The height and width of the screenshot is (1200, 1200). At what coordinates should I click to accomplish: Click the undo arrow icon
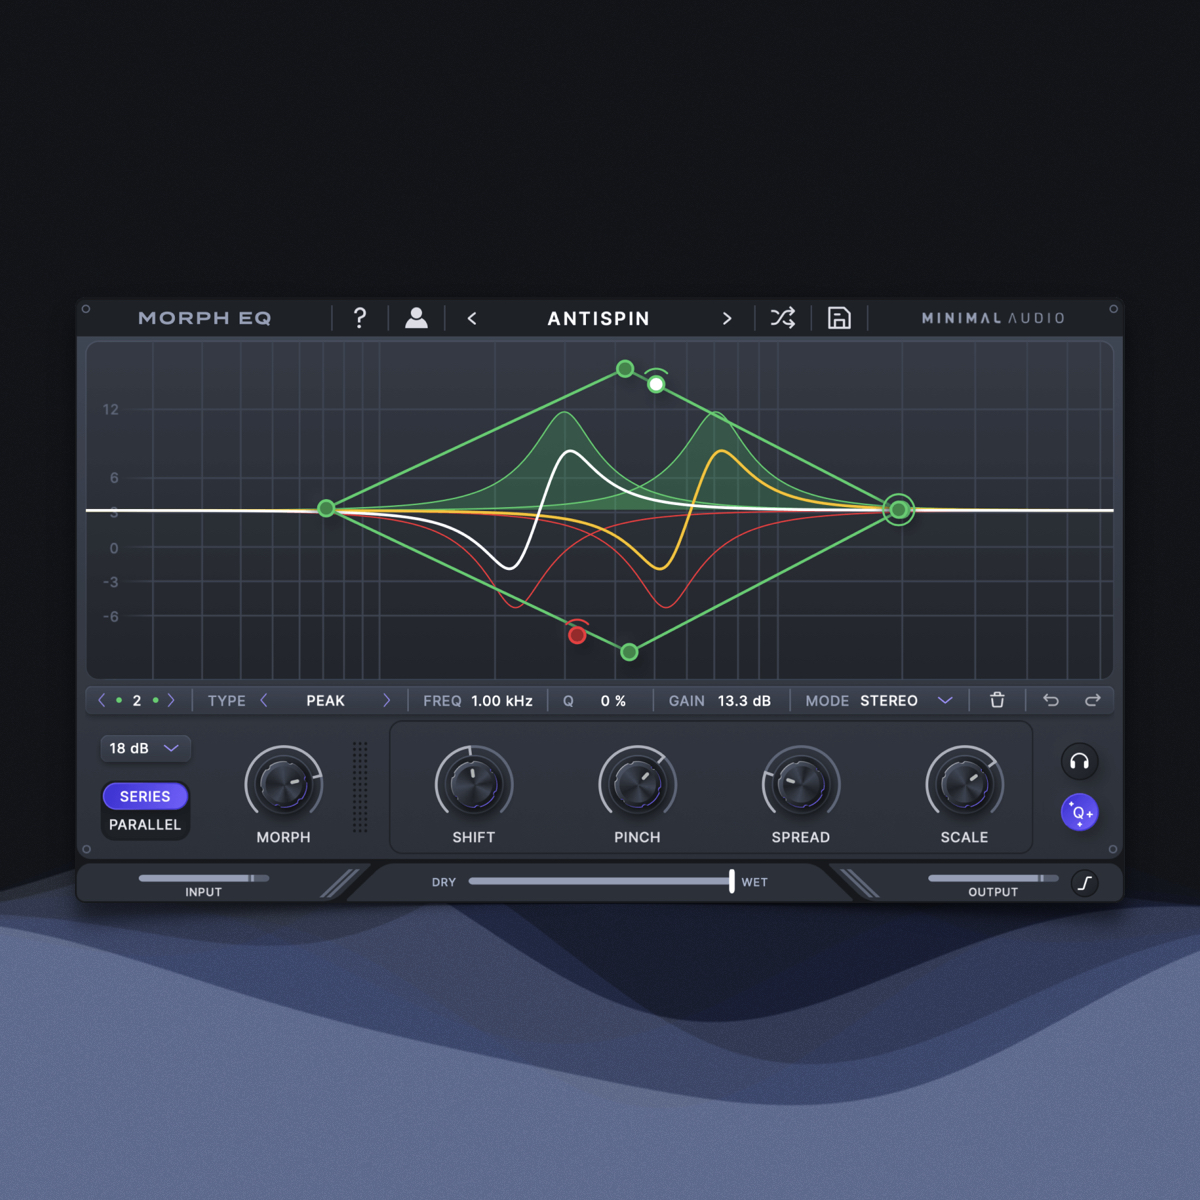tap(1051, 700)
